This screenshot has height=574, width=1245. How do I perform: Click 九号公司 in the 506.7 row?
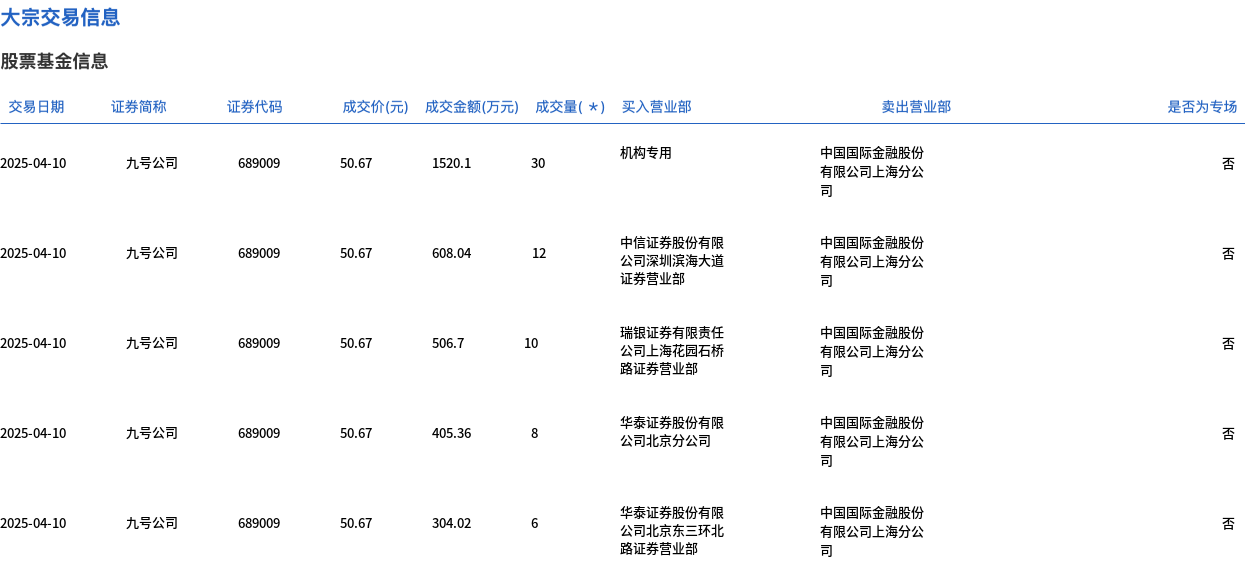click(152, 343)
